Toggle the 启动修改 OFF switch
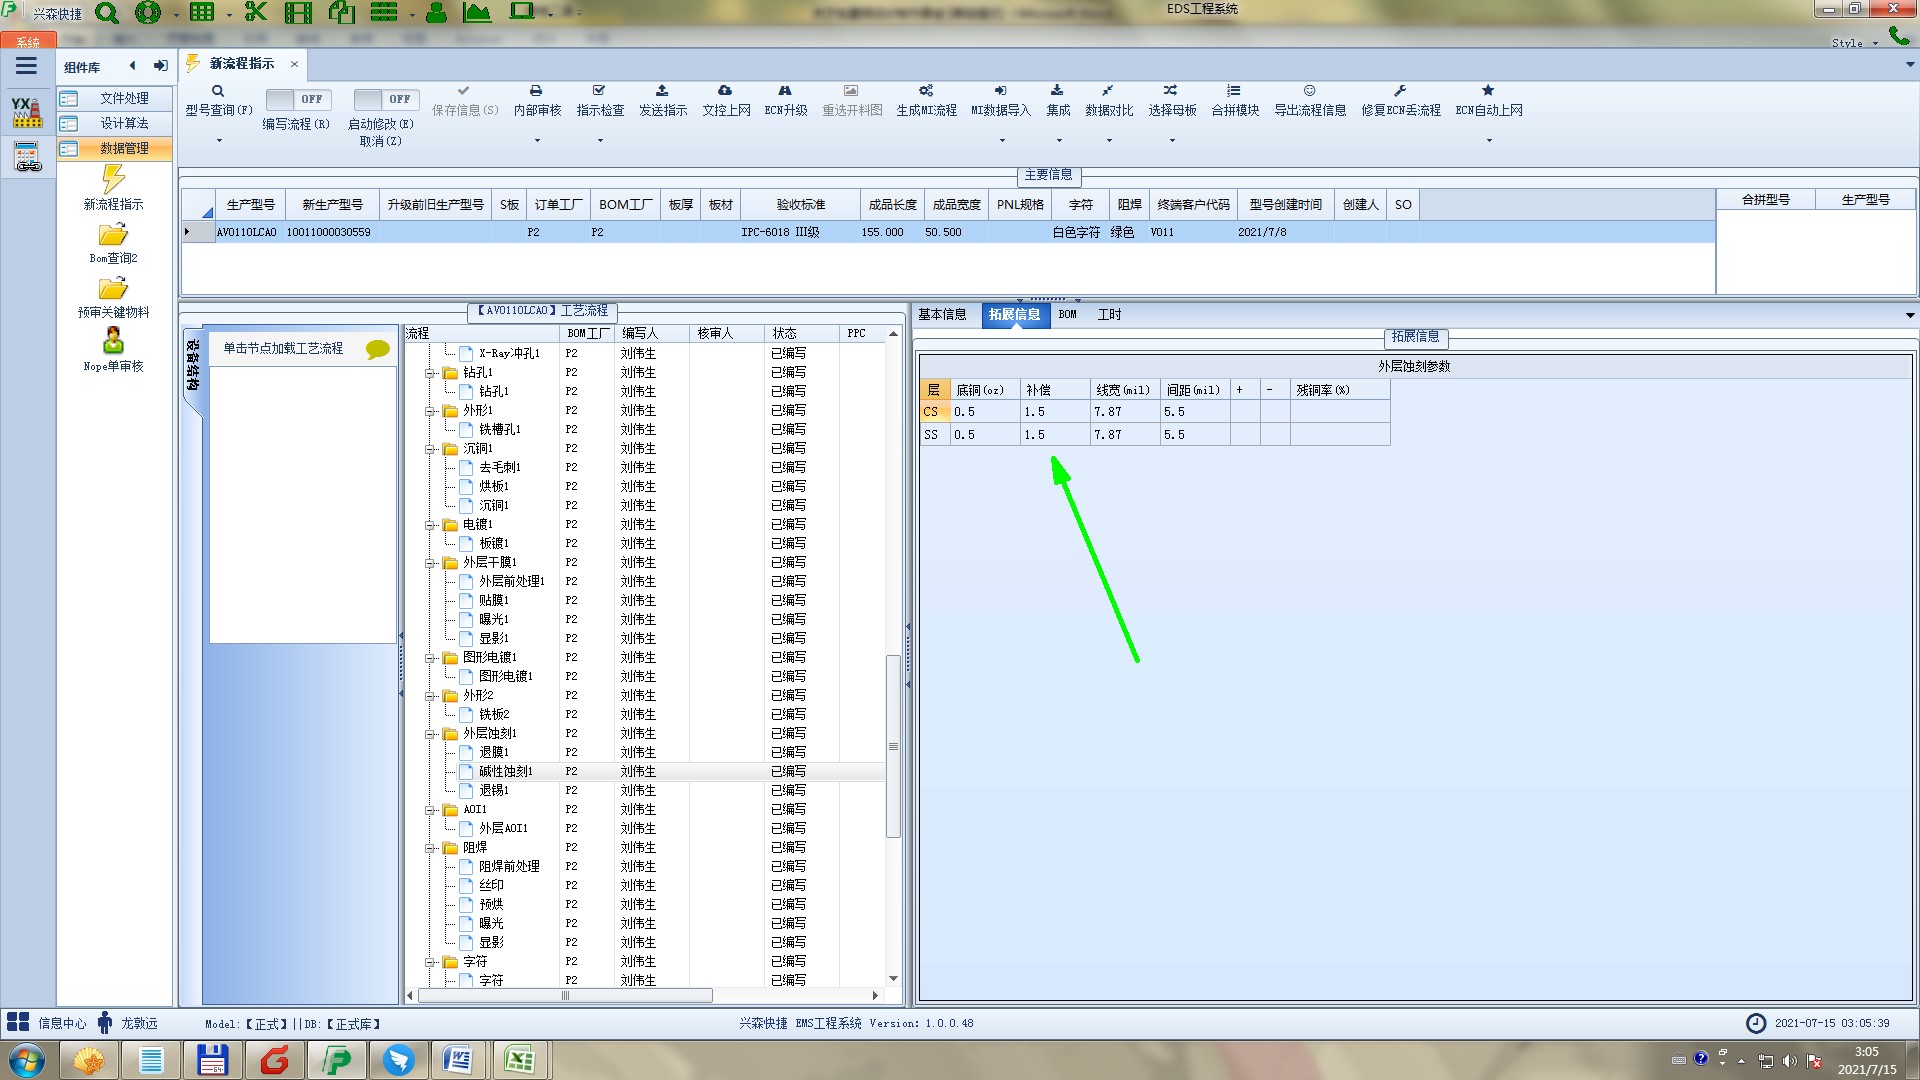Image resolution: width=1920 pixels, height=1080 pixels. [x=384, y=100]
